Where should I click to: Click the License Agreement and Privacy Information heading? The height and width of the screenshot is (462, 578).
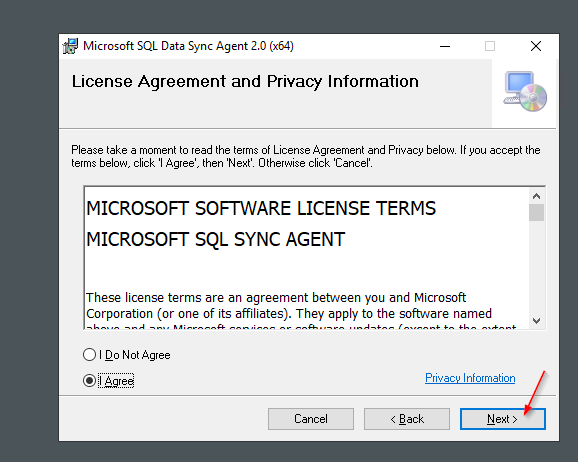coord(245,81)
